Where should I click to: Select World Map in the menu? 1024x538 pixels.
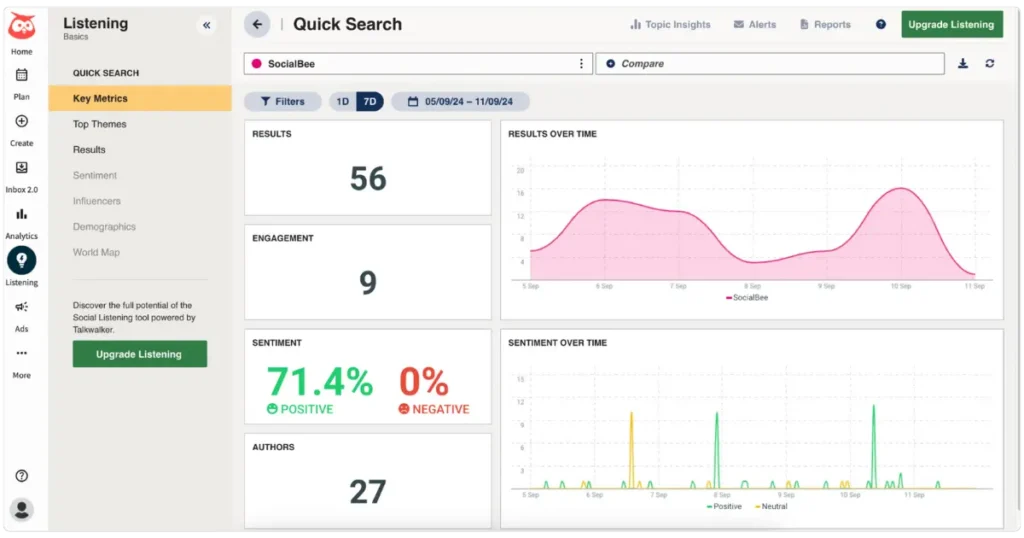[x=96, y=252]
